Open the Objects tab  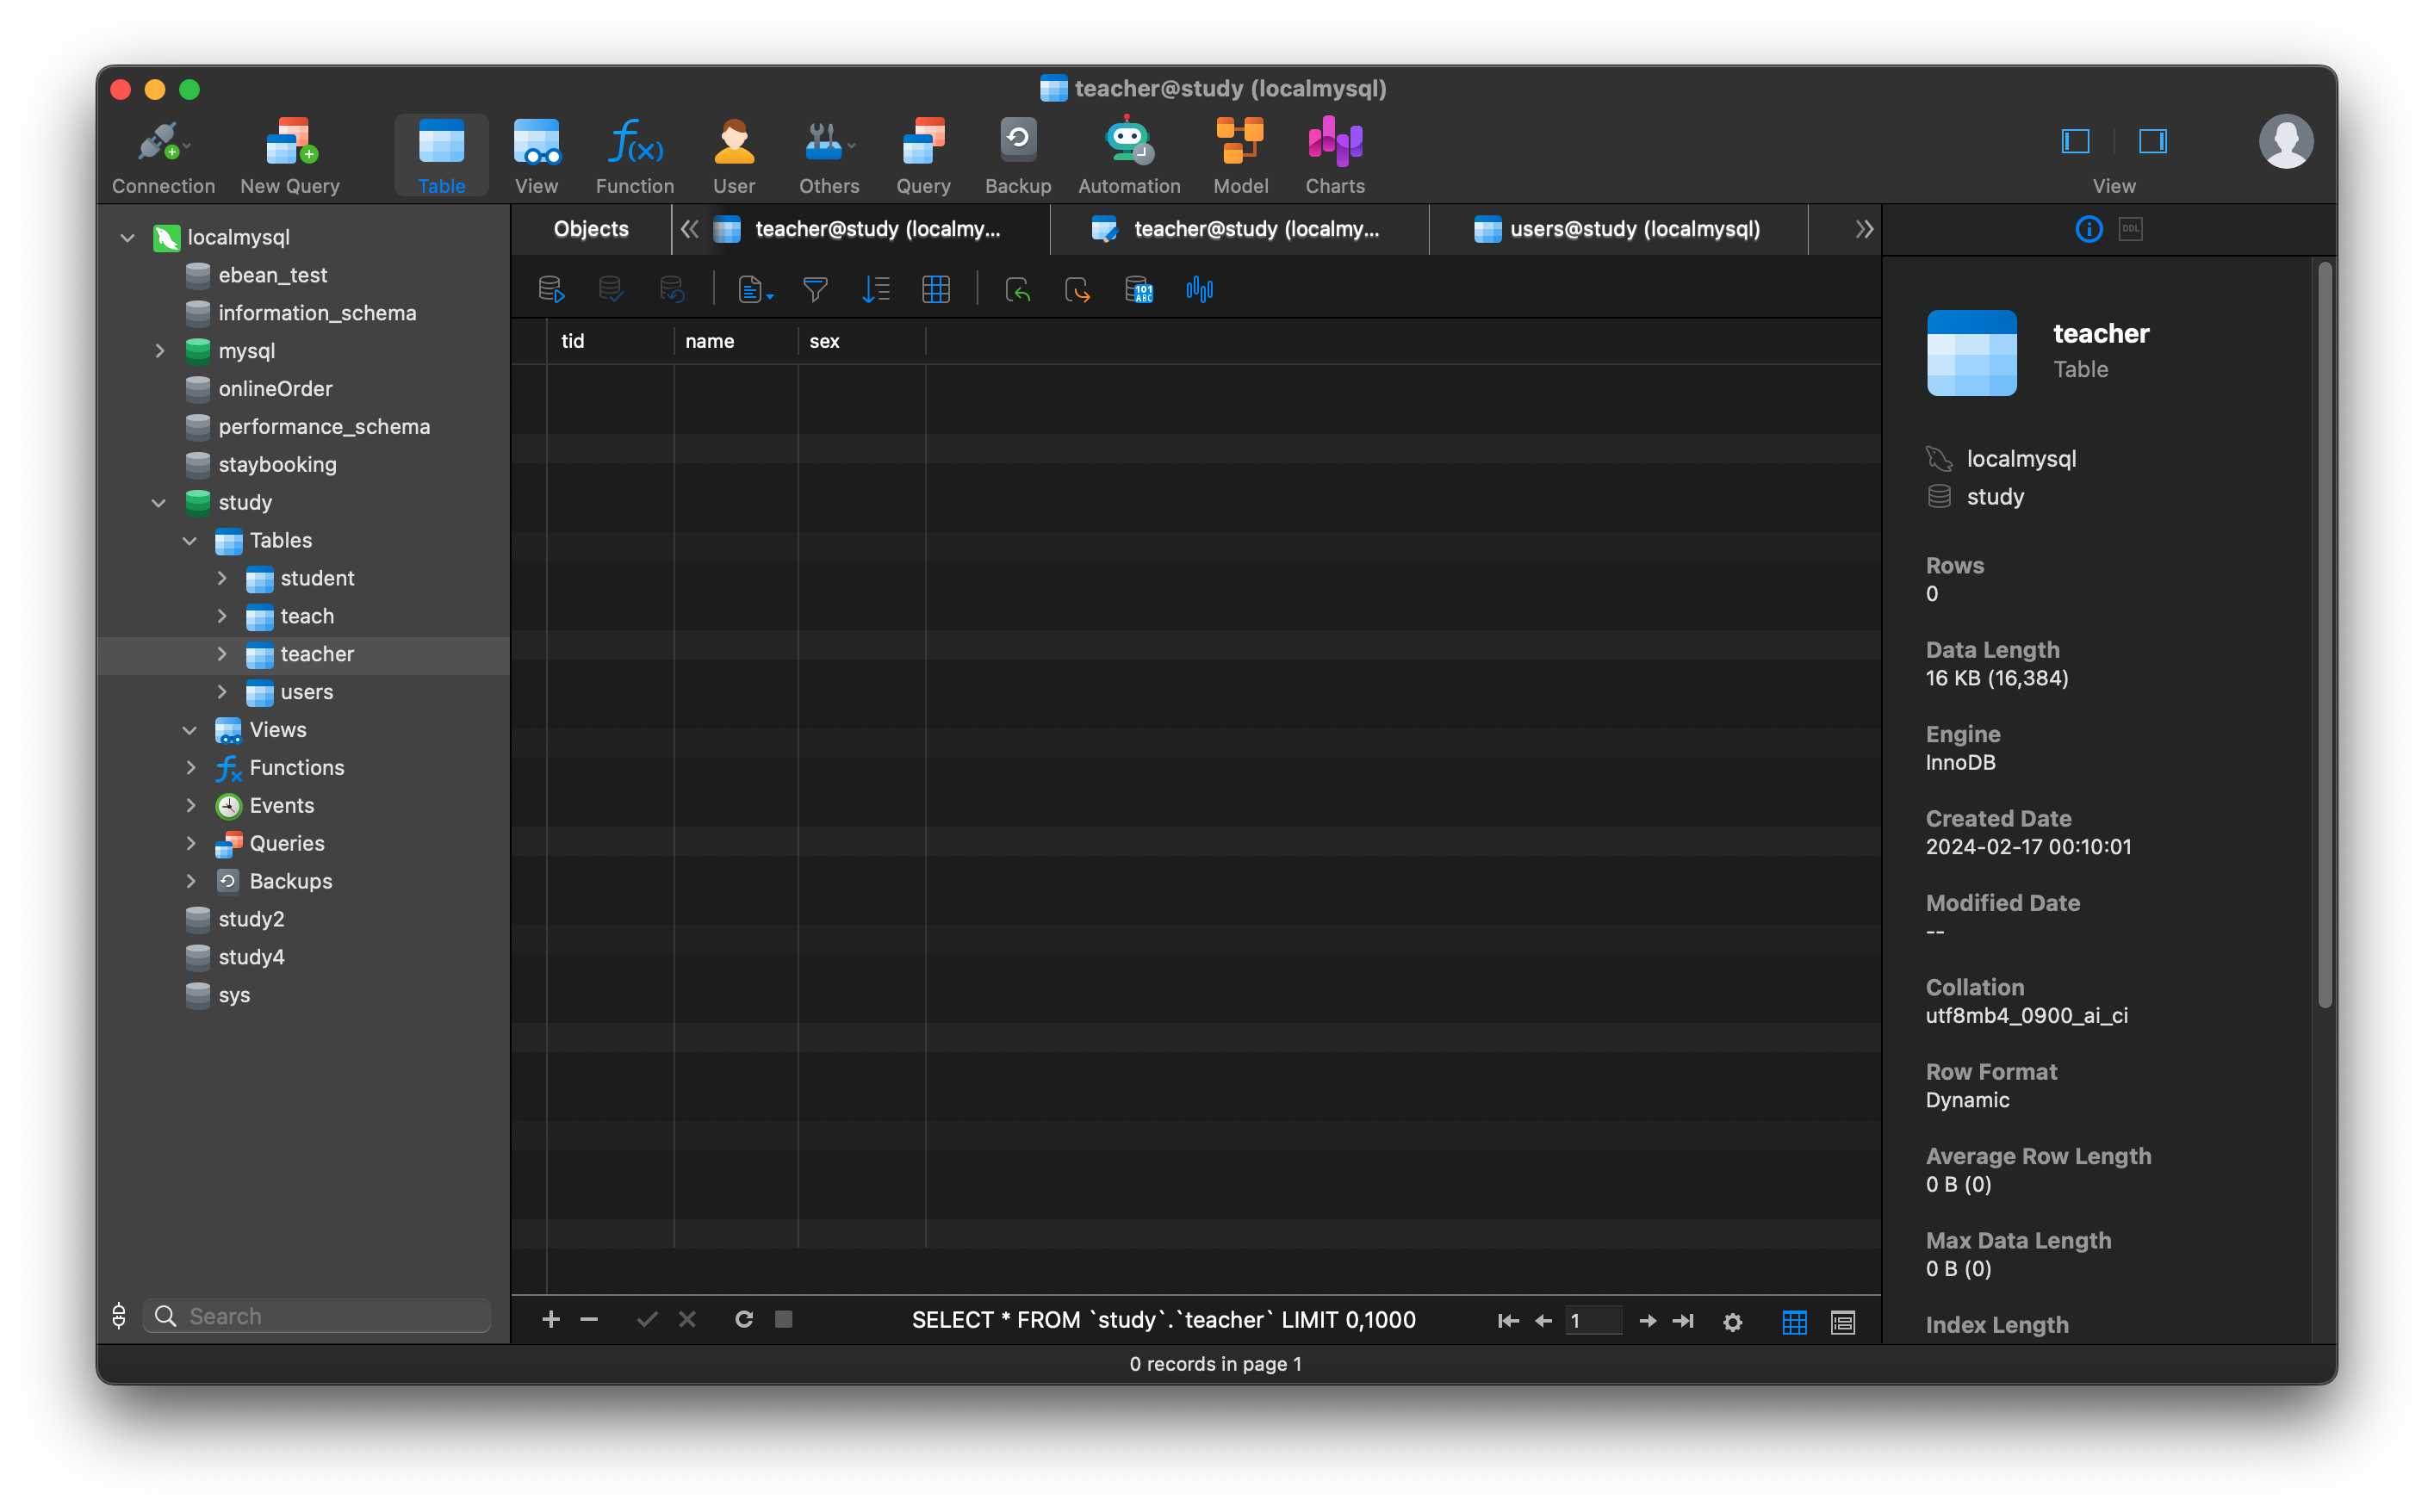pyautogui.click(x=590, y=229)
